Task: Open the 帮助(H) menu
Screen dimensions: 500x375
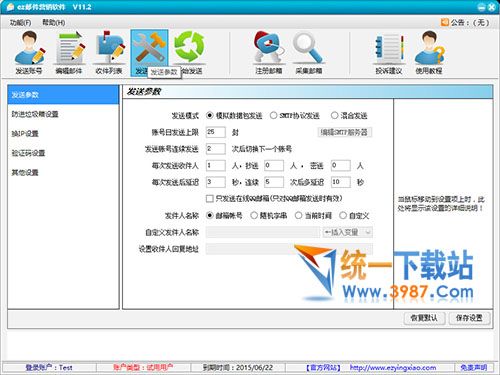Action: (x=54, y=23)
